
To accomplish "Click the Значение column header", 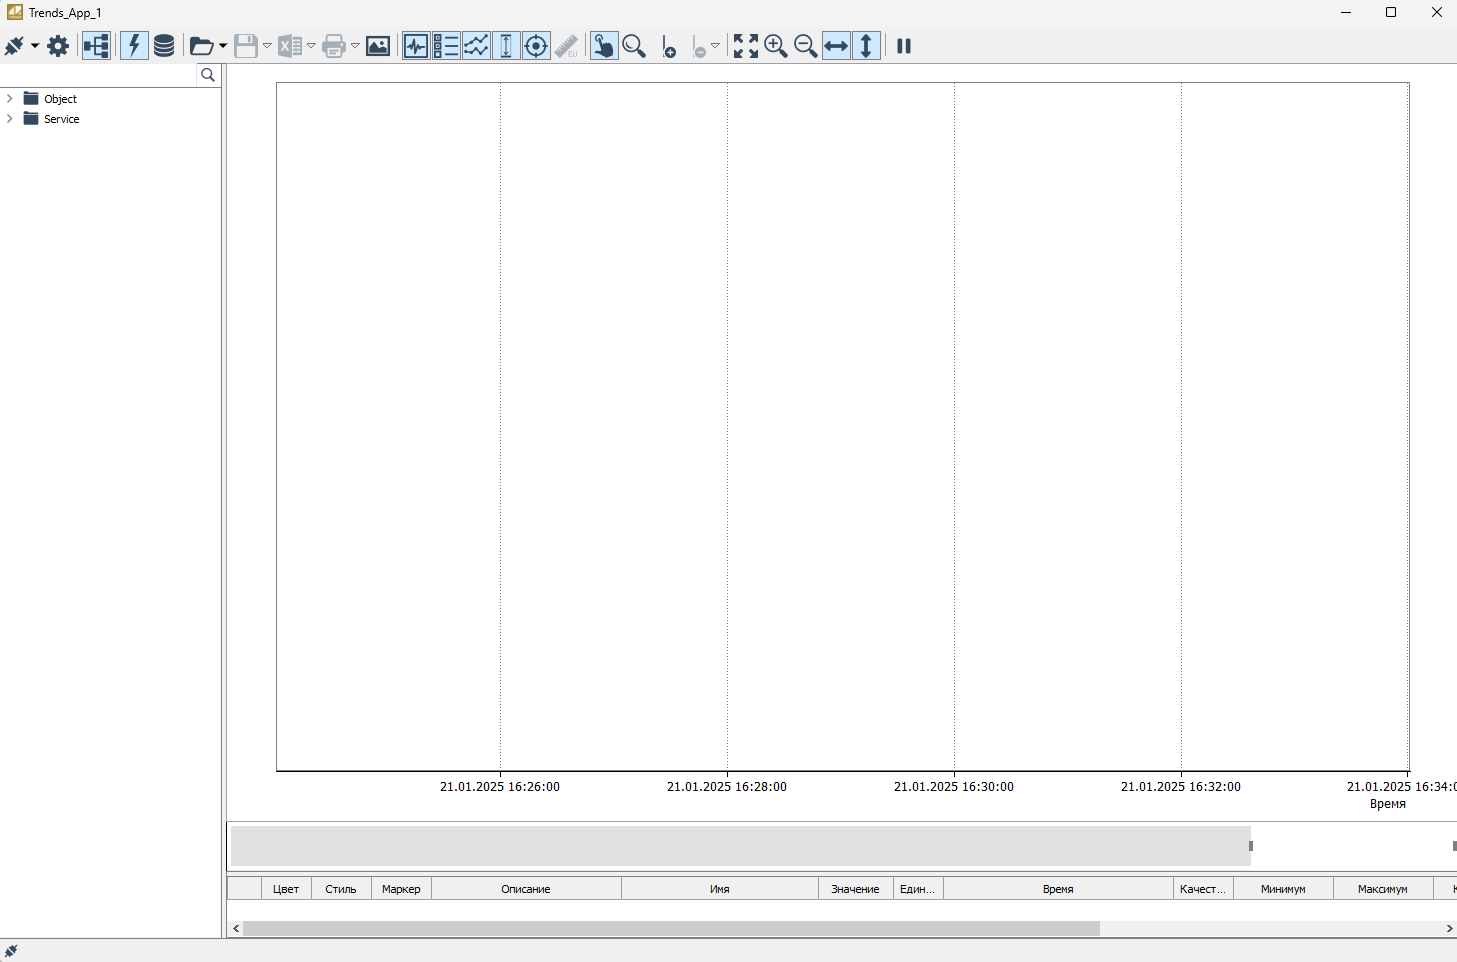I will click(x=855, y=889).
